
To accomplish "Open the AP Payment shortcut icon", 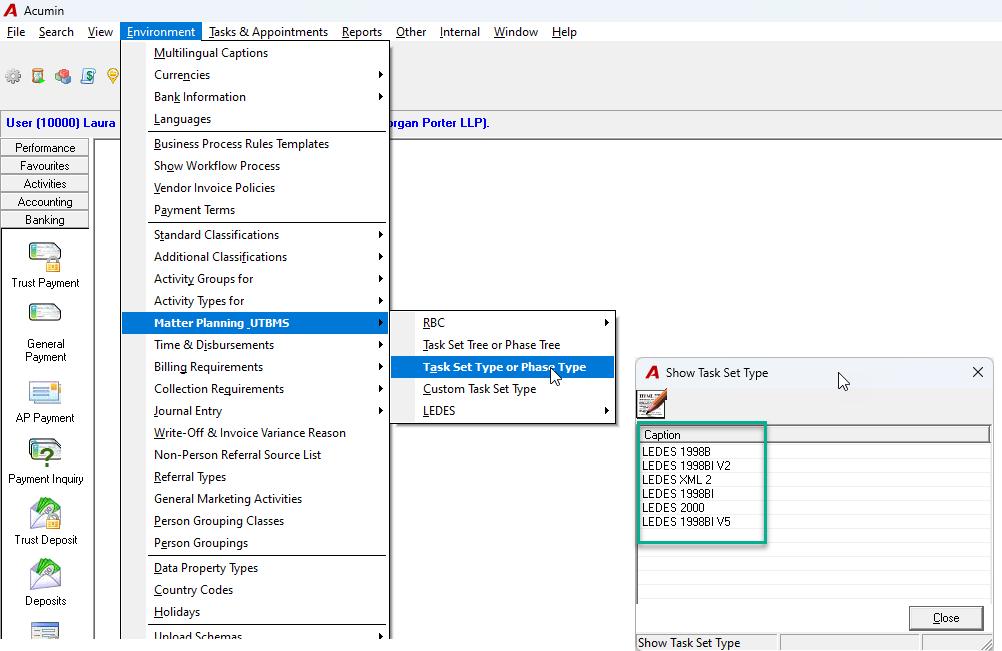I will point(45,393).
